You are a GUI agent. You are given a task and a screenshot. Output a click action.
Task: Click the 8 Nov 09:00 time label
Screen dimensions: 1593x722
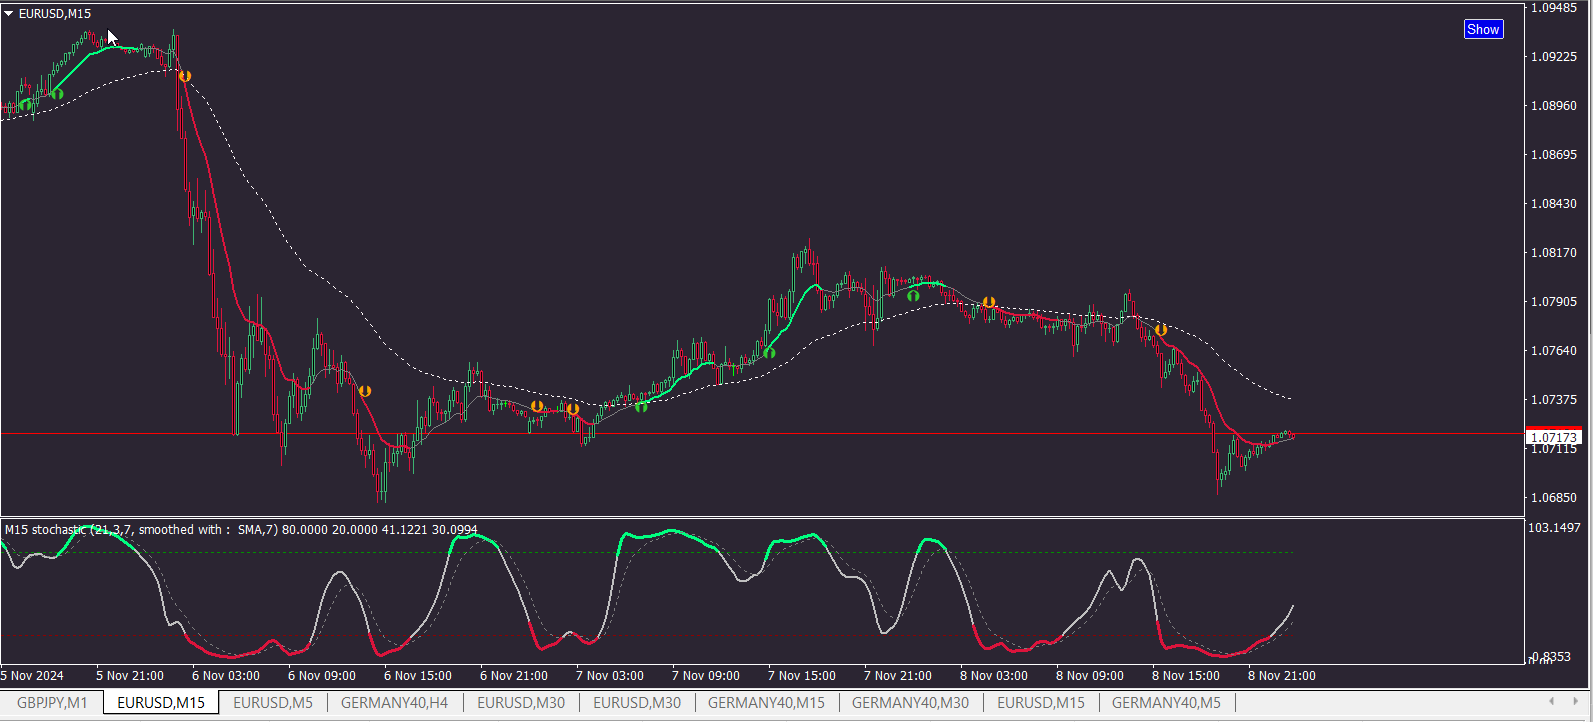(x=1090, y=676)
